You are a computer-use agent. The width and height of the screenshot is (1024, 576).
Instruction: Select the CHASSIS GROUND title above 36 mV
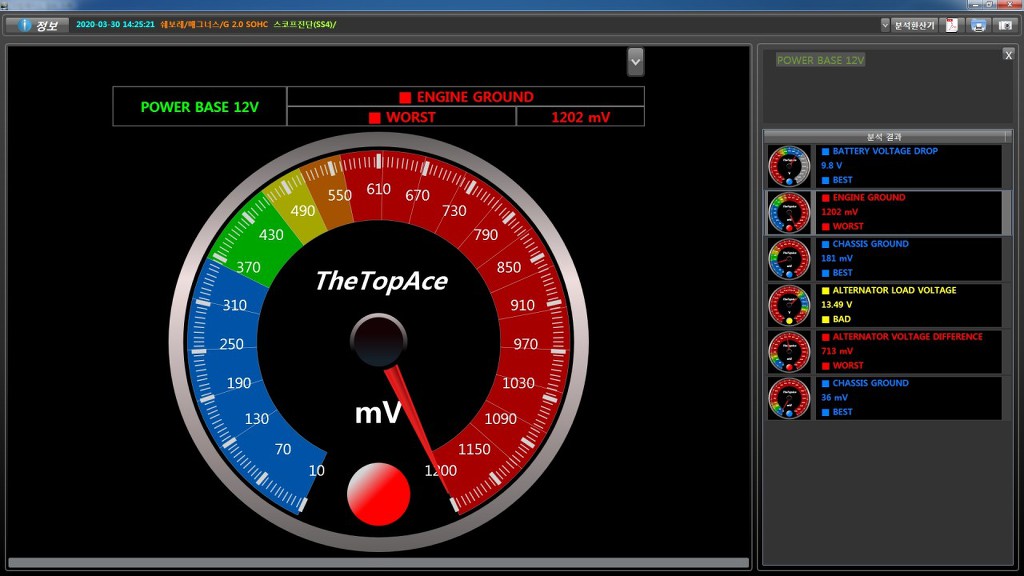click(871, 383)
